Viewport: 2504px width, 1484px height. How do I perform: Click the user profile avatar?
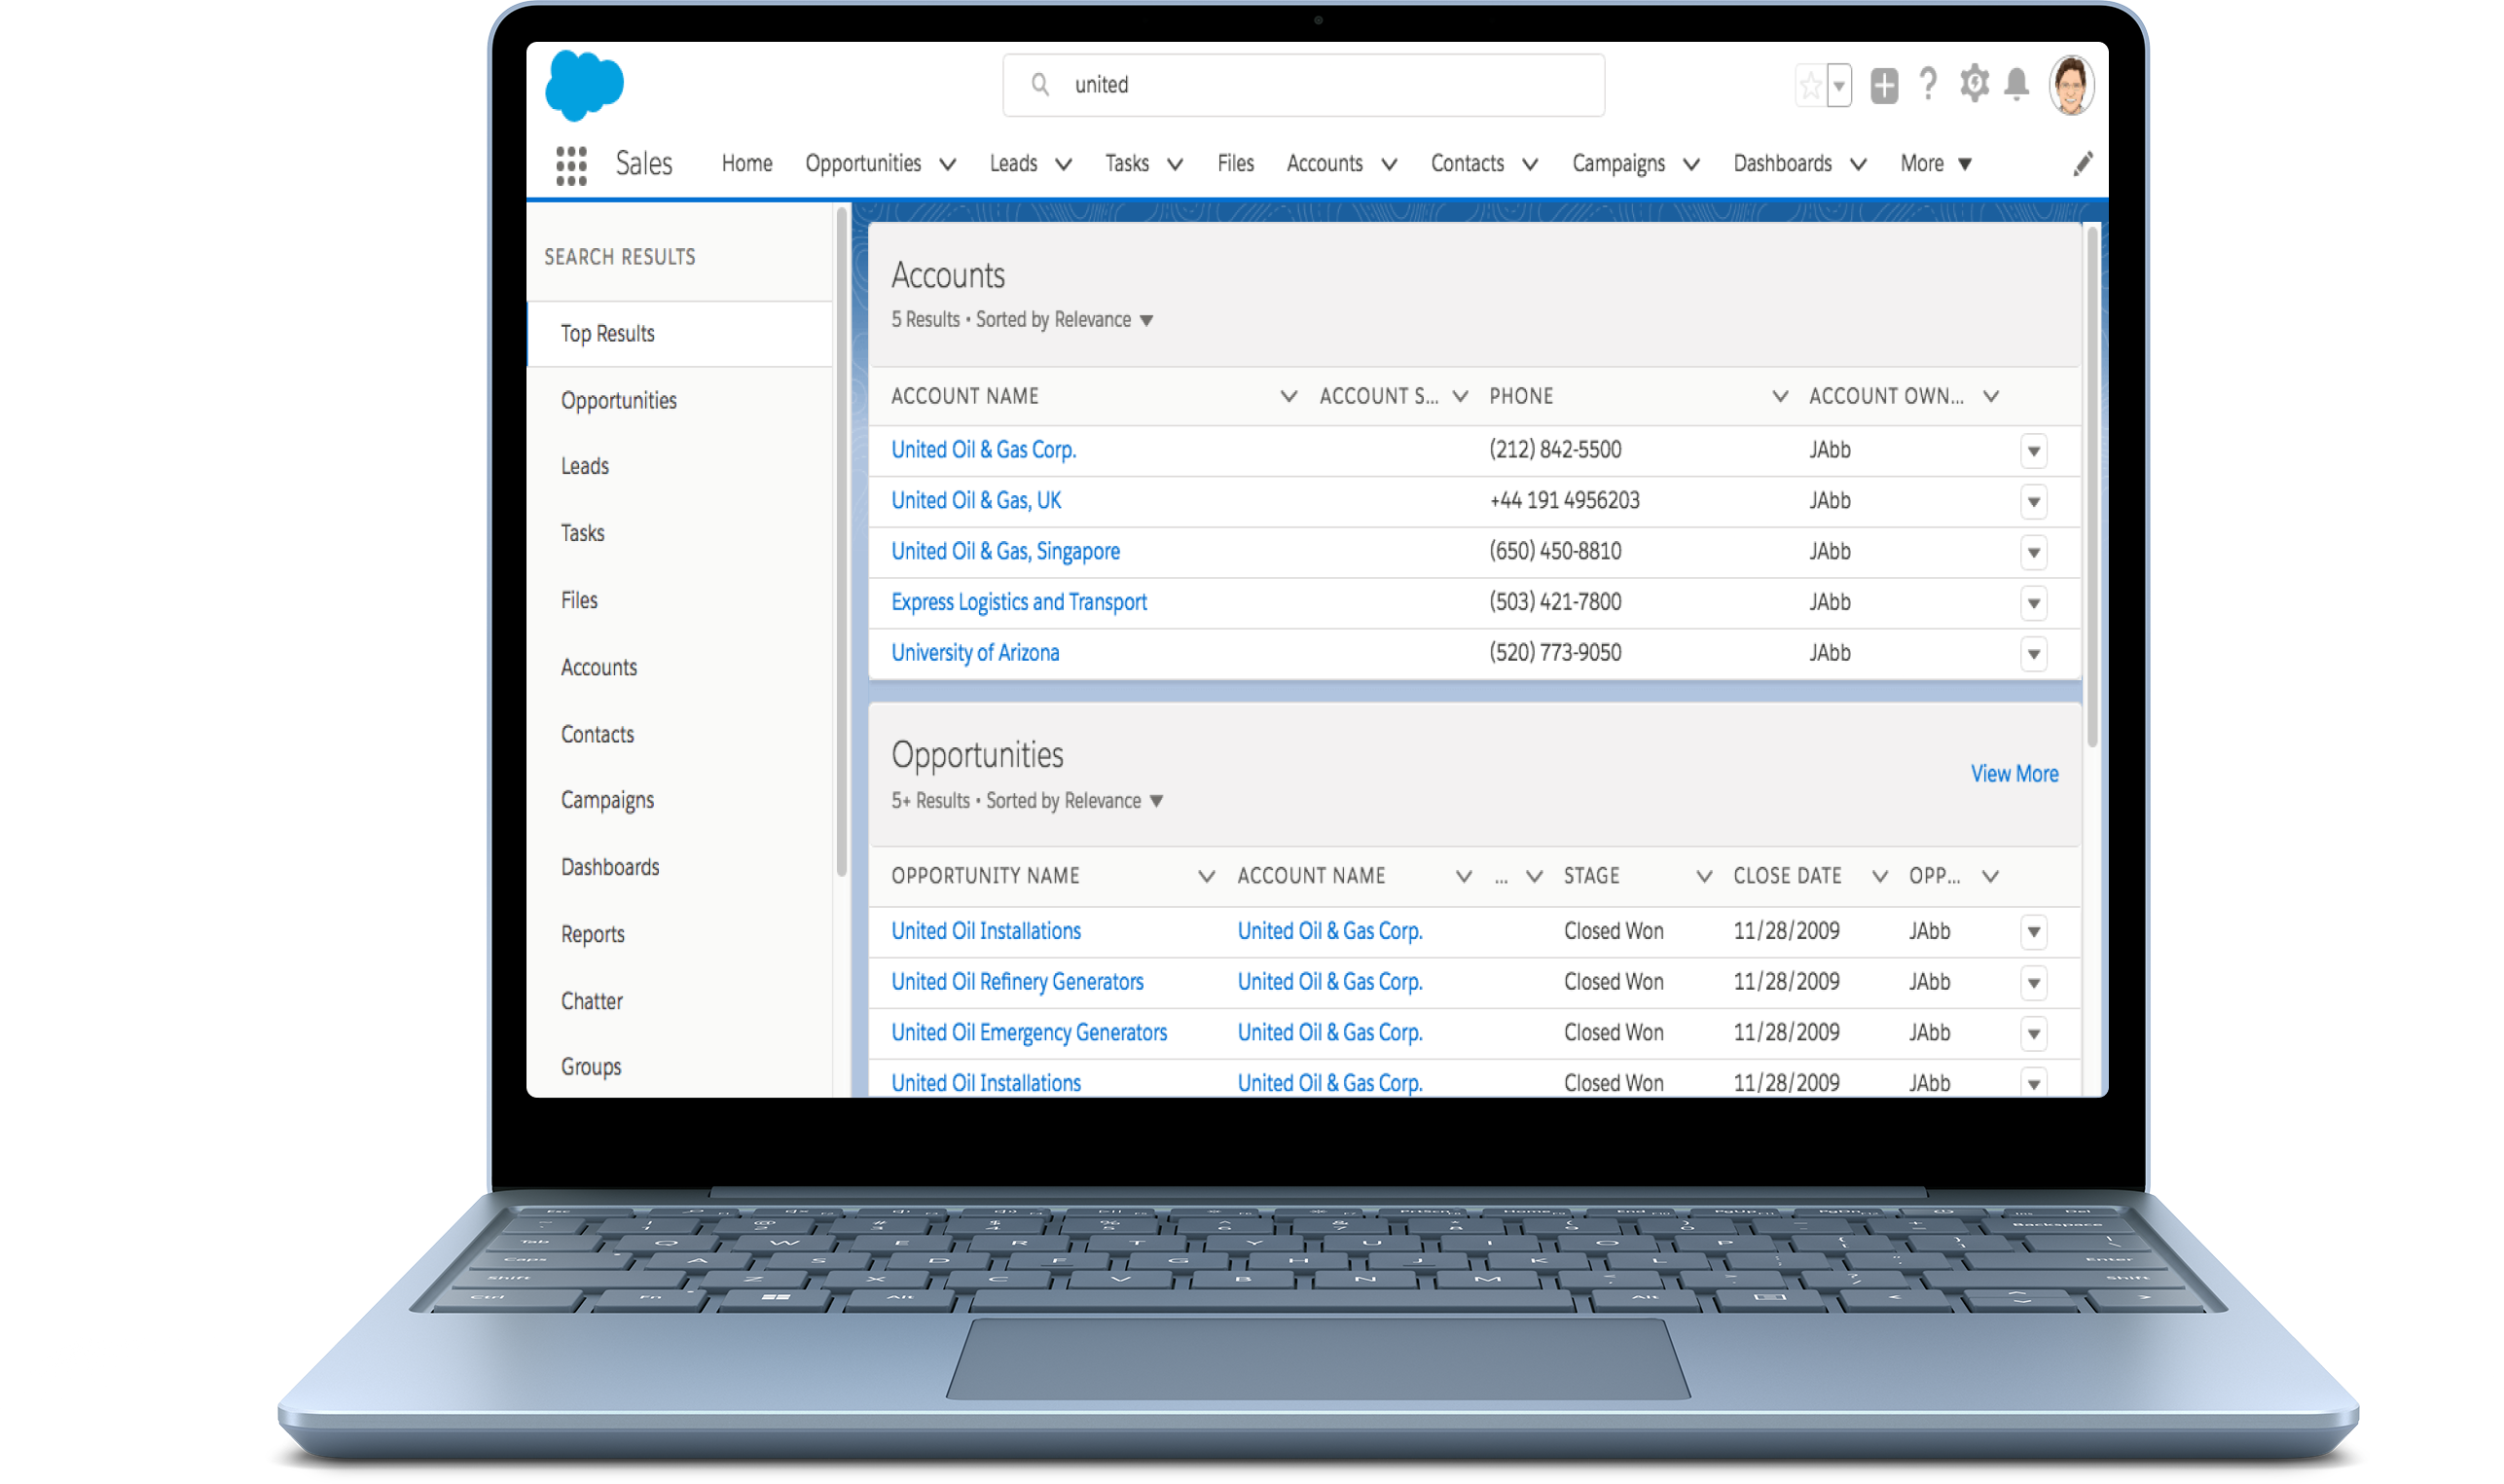2070,86
